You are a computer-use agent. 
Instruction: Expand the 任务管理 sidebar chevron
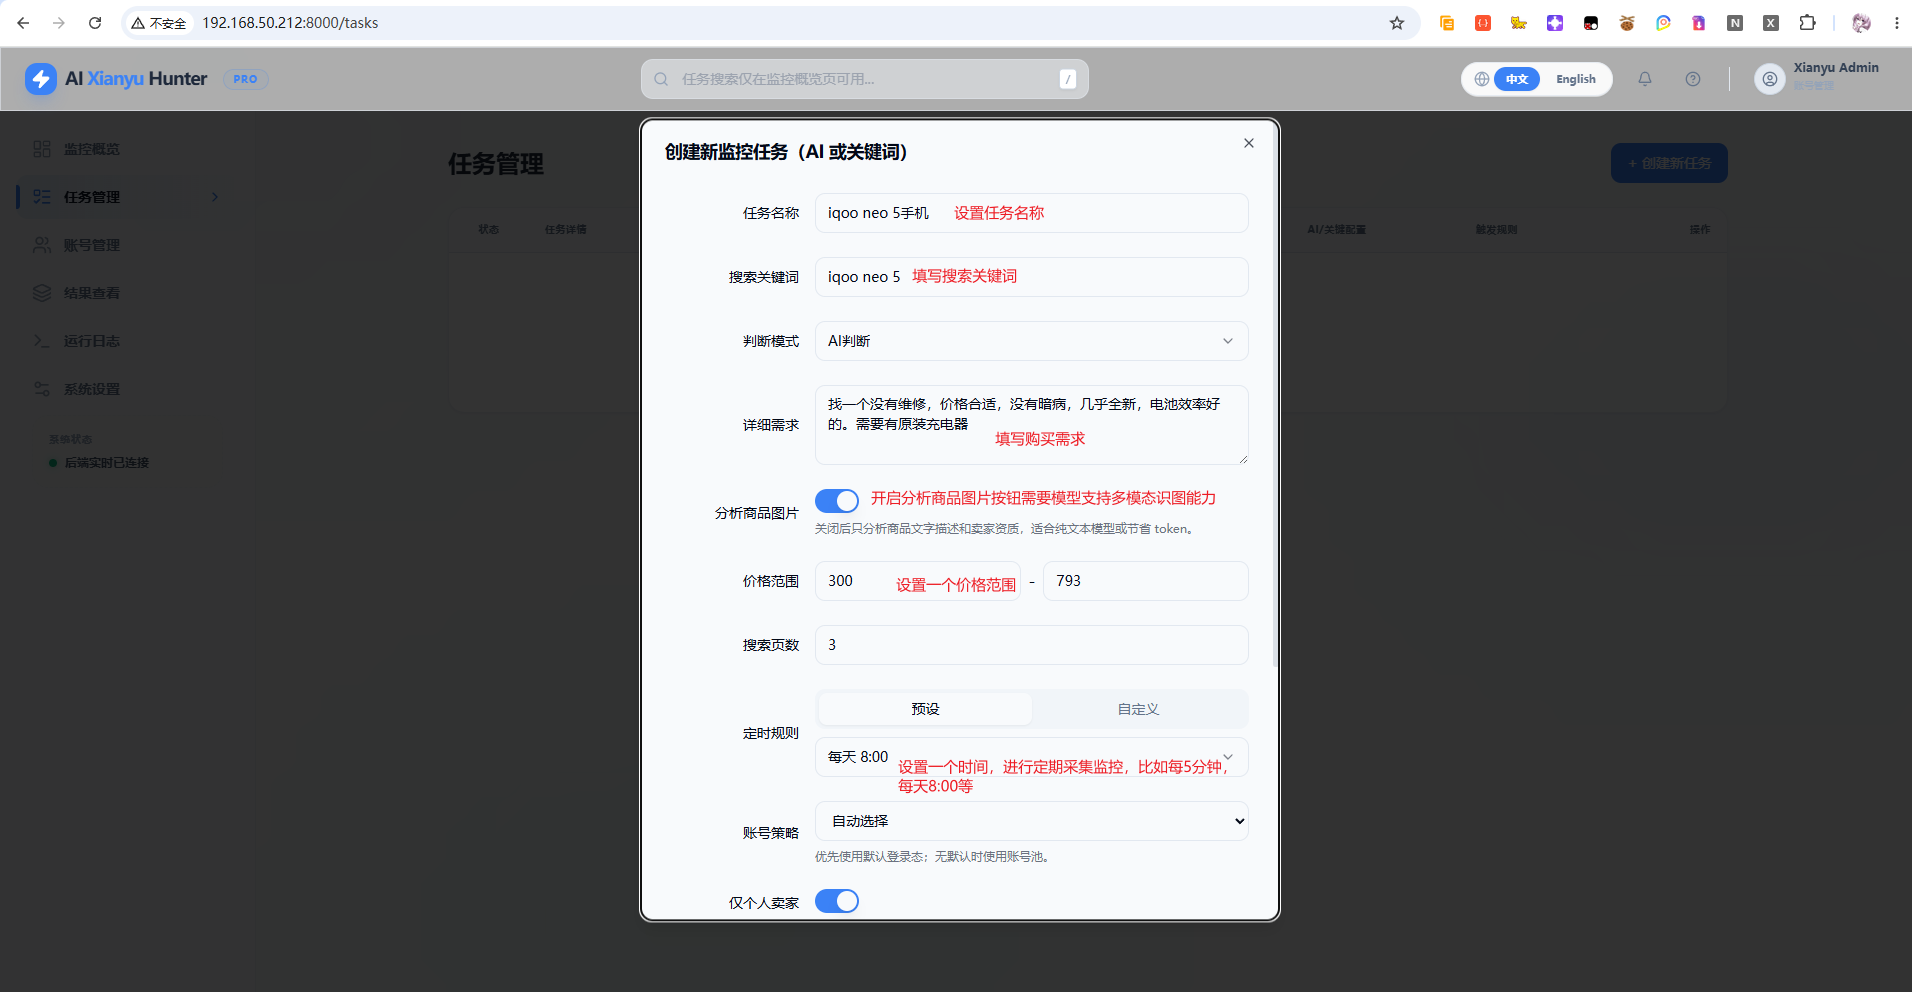(x=215, y=197)
